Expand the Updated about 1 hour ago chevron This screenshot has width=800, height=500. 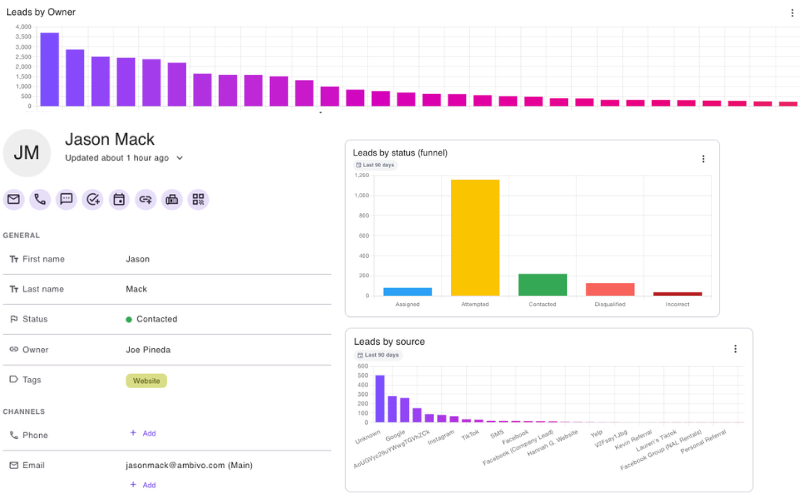tap(180, 158)
